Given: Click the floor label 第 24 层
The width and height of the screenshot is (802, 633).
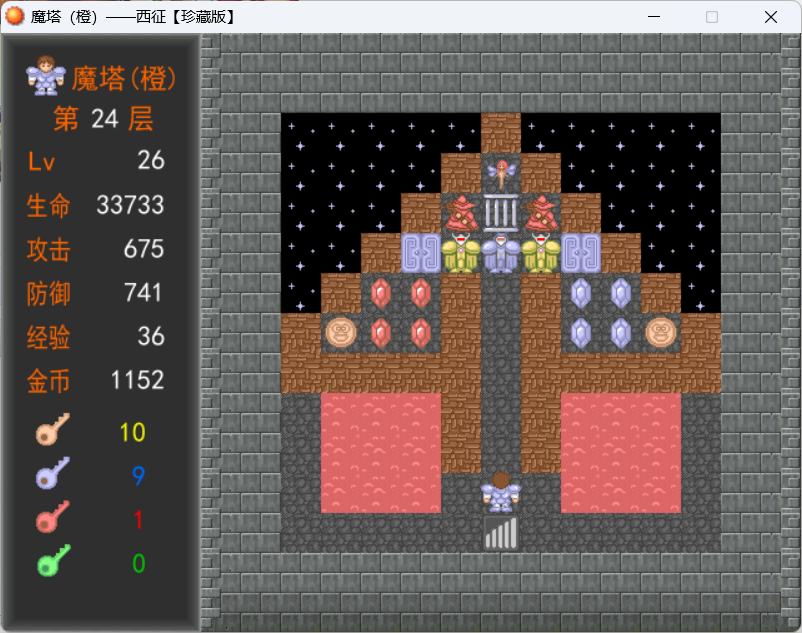Looking at the screenshot, I should click(103, 119).
